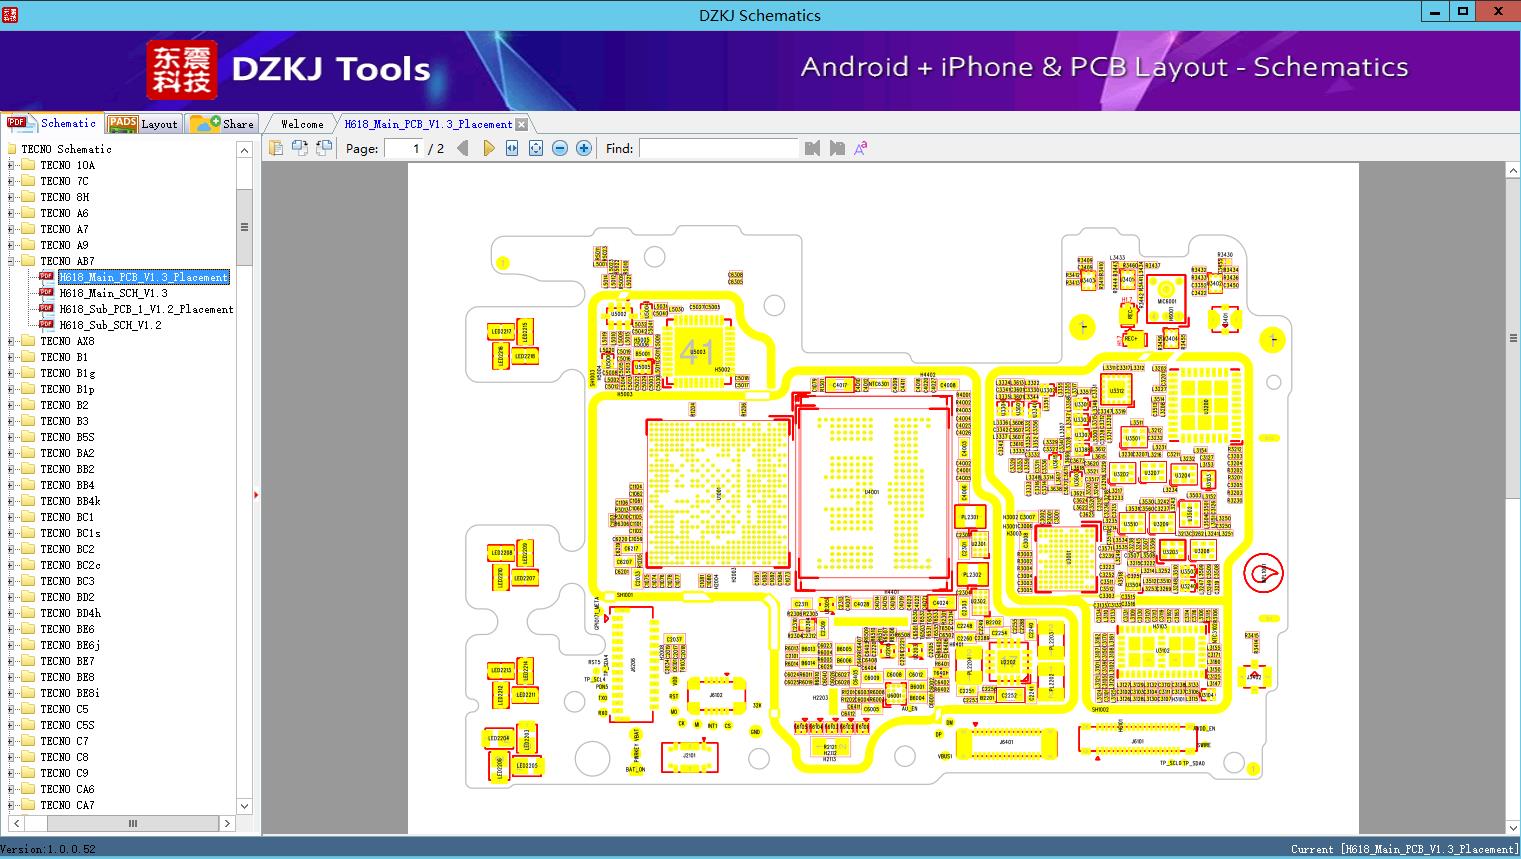The width and height of the screenshot is (1521, 859).
Task: Expand the TECNO 10A folder
Action: pos(11,165)
